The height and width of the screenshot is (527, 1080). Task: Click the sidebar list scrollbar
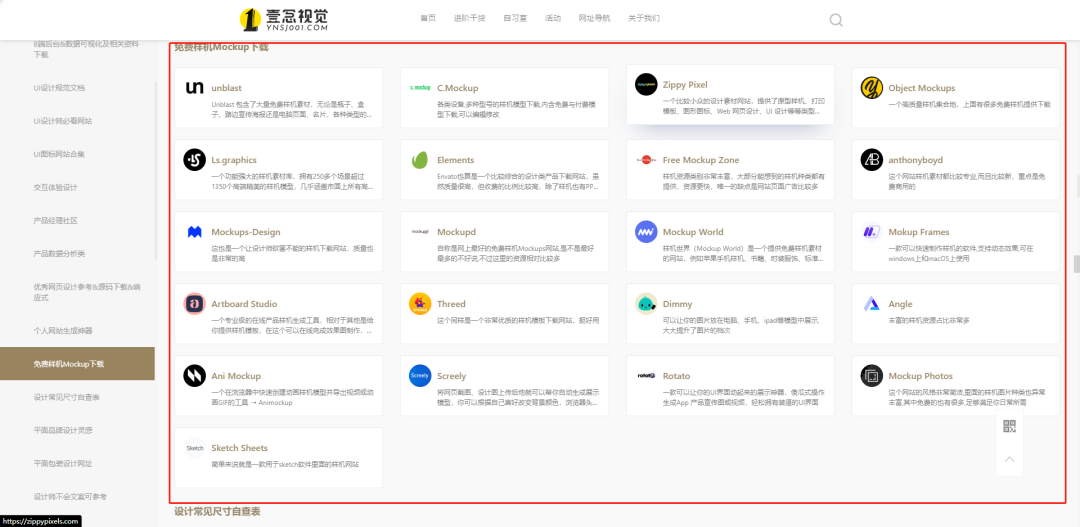[156, 170]
